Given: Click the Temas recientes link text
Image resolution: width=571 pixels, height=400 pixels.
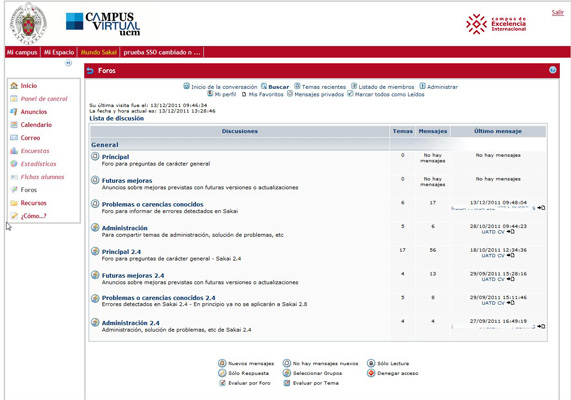Looking at the screenshot, I should point(324,87).
